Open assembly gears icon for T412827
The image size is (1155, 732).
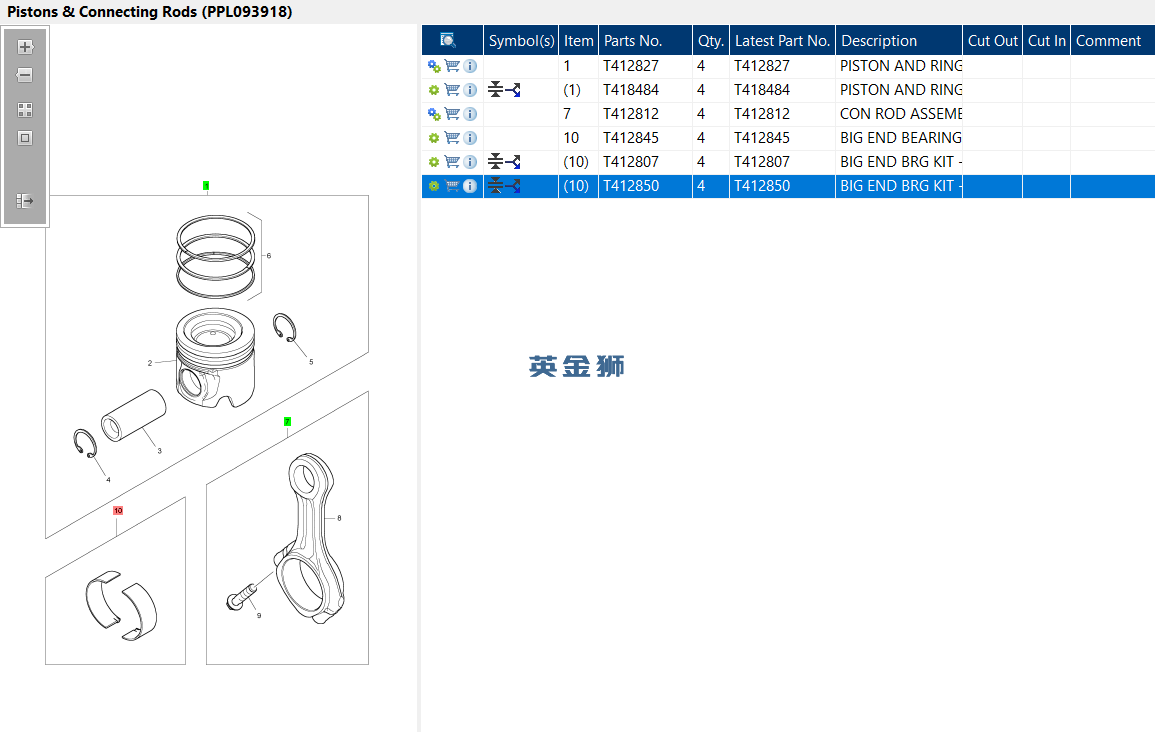tap(435, 66)
